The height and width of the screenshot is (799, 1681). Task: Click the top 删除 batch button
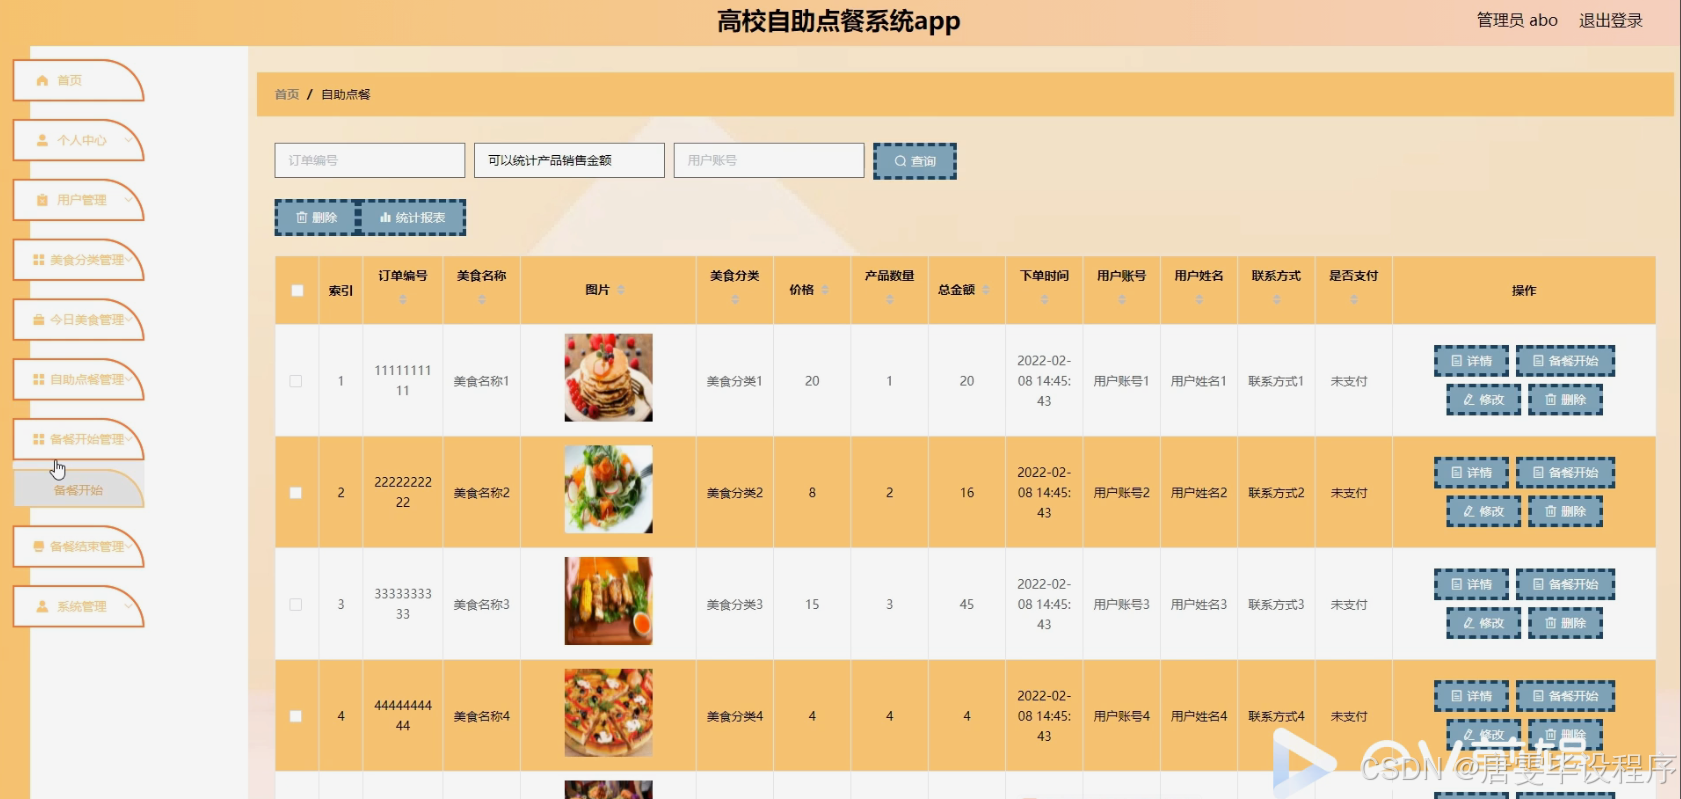pyautogui.click(x=316, y=217)
